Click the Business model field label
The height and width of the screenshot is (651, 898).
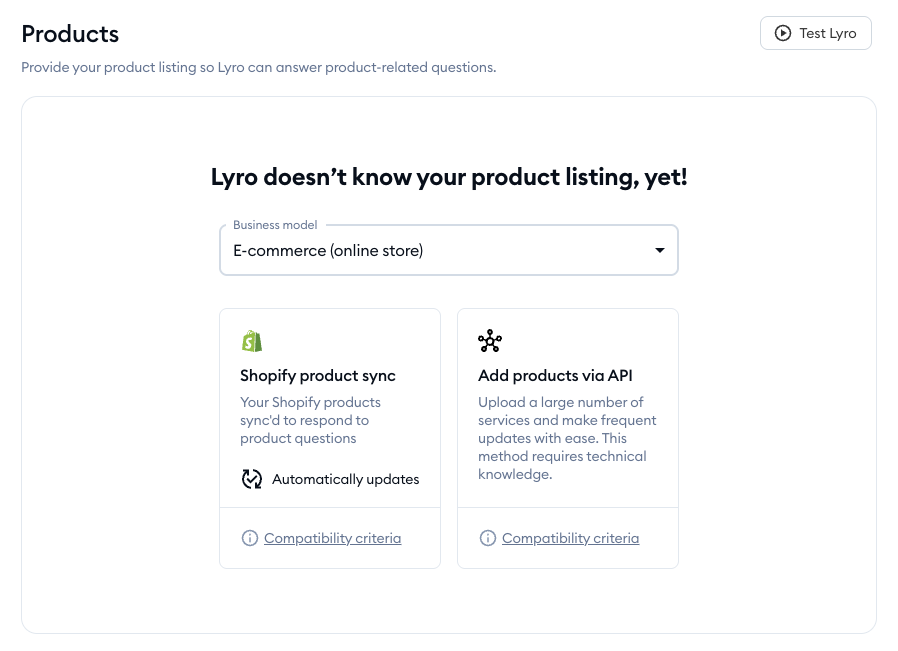(275, 225)
